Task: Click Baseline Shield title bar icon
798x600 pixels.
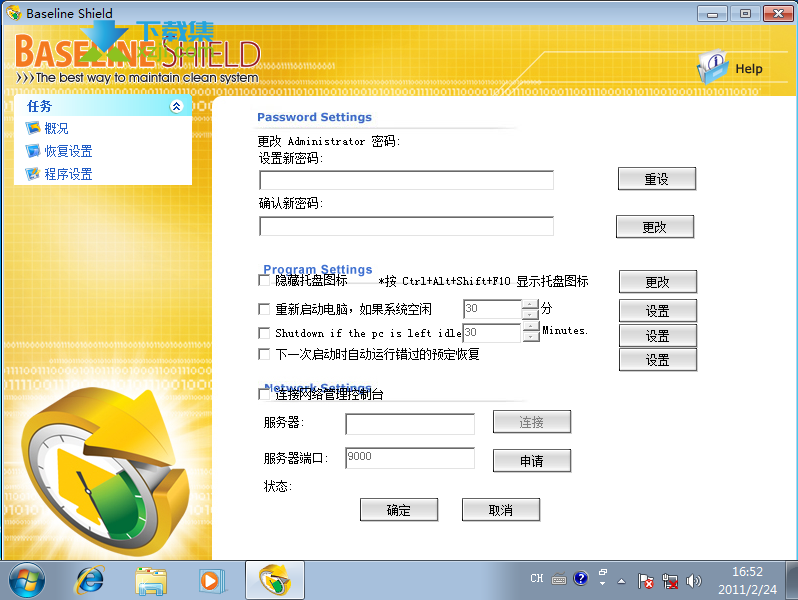Action: click(x=14, y=13)
